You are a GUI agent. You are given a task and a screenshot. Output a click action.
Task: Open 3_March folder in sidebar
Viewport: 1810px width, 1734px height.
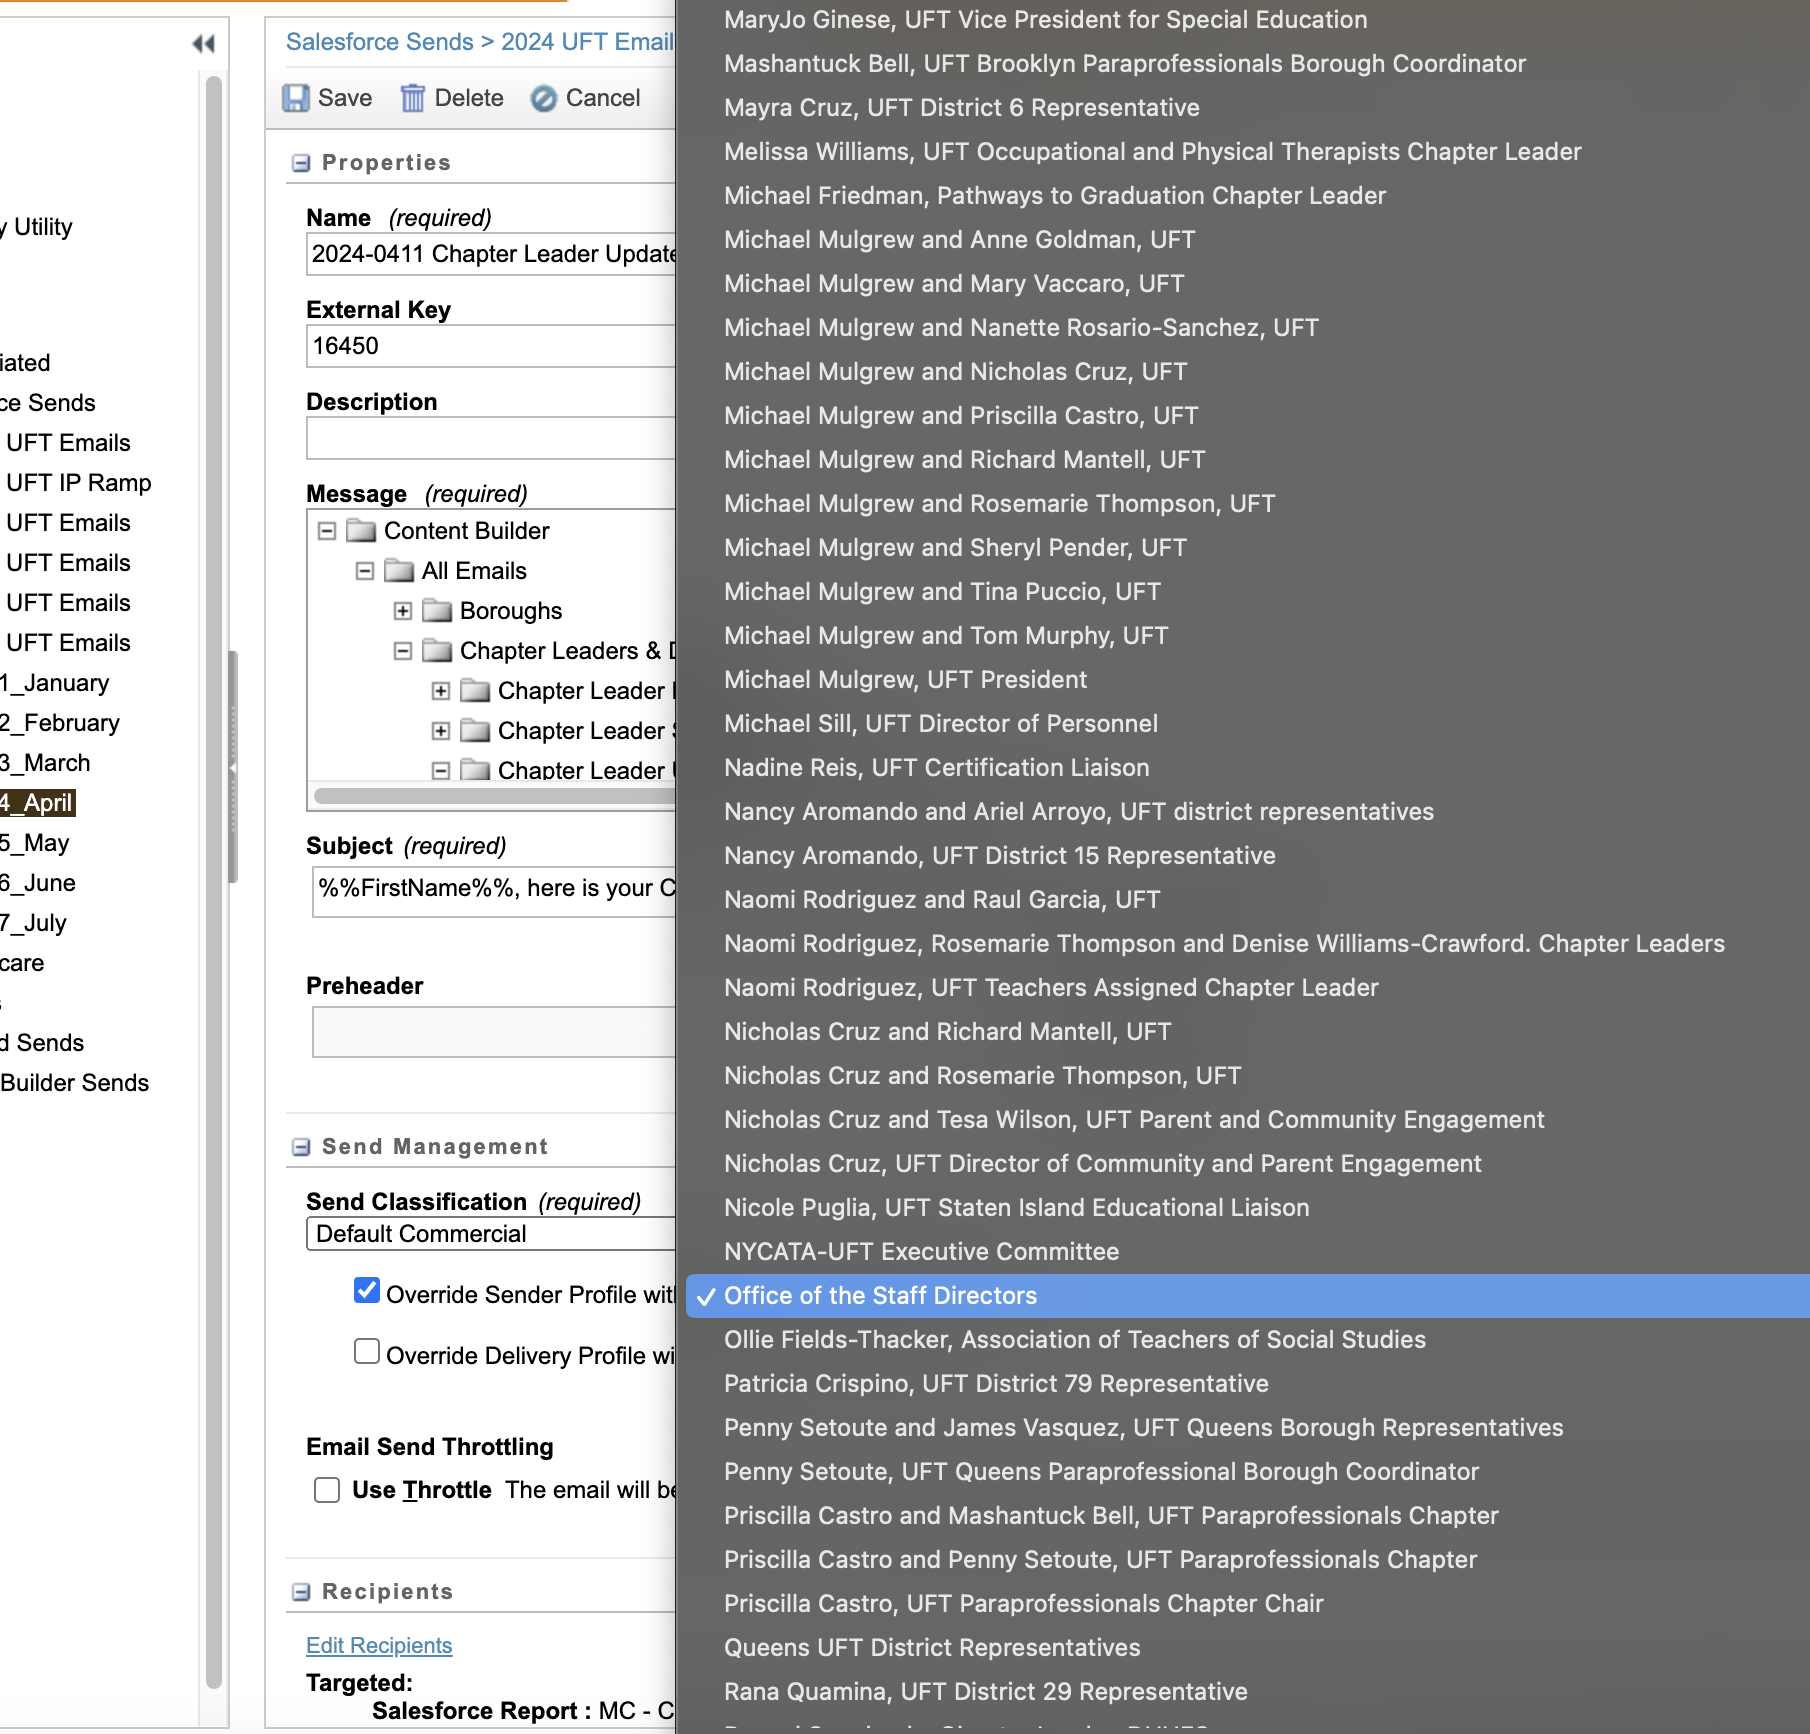[x=45, y=763]
